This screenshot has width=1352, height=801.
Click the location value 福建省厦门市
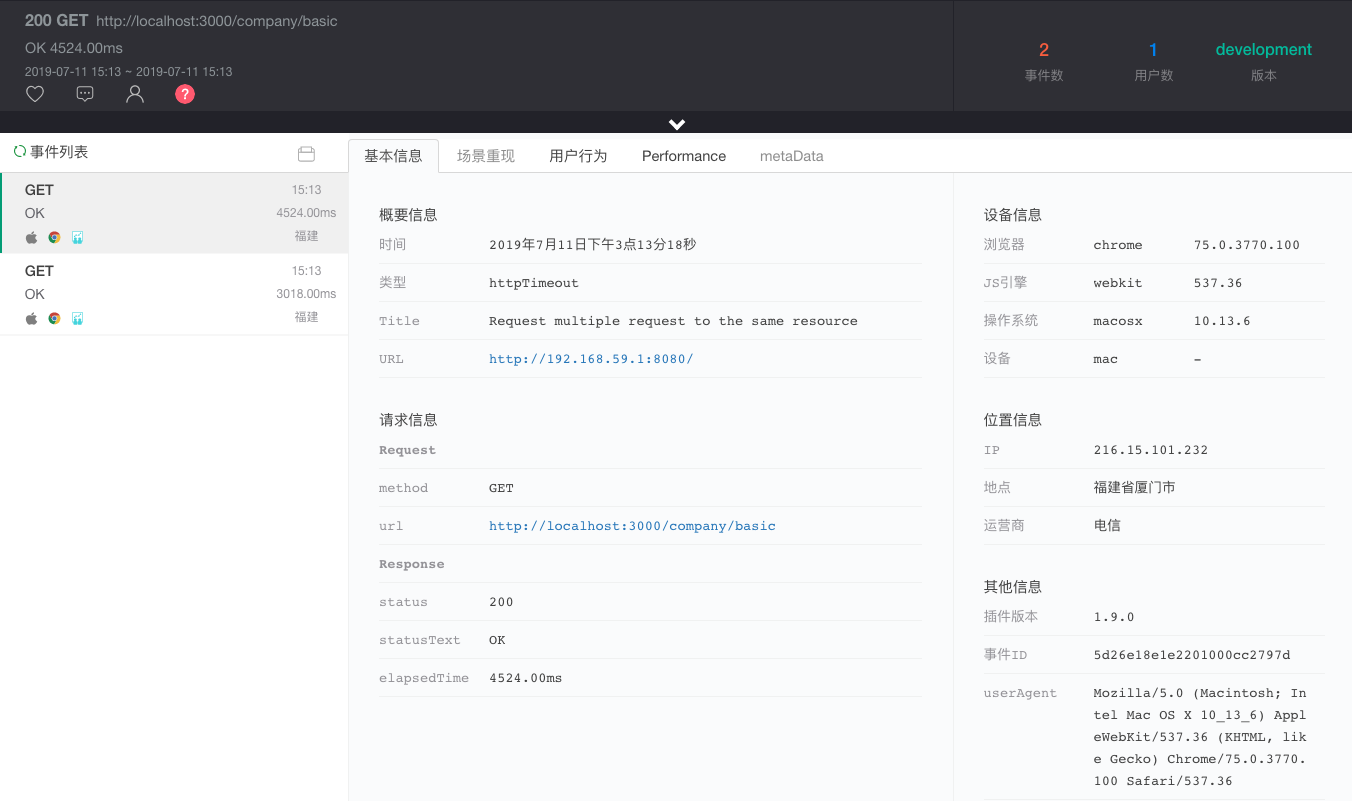point(1135,488)
